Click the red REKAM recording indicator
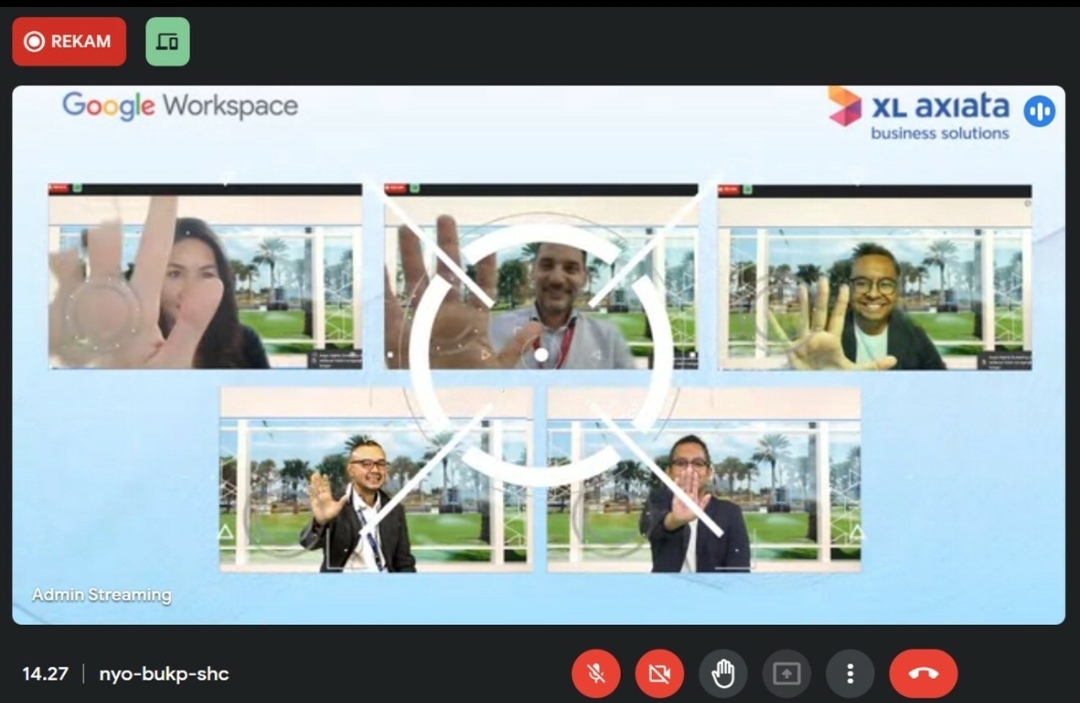Viewport: 1080px width, 703px height. pos(69,42)
